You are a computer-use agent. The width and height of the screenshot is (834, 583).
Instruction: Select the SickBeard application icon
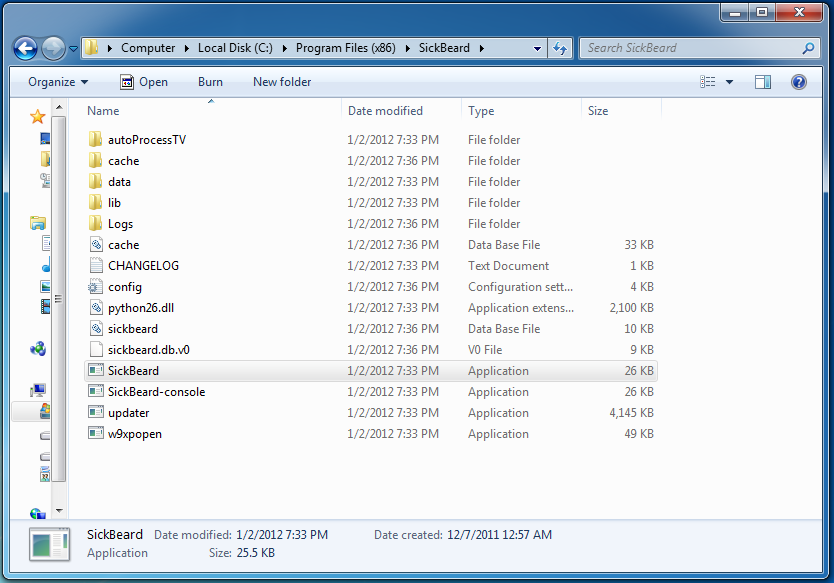point(96,370)
